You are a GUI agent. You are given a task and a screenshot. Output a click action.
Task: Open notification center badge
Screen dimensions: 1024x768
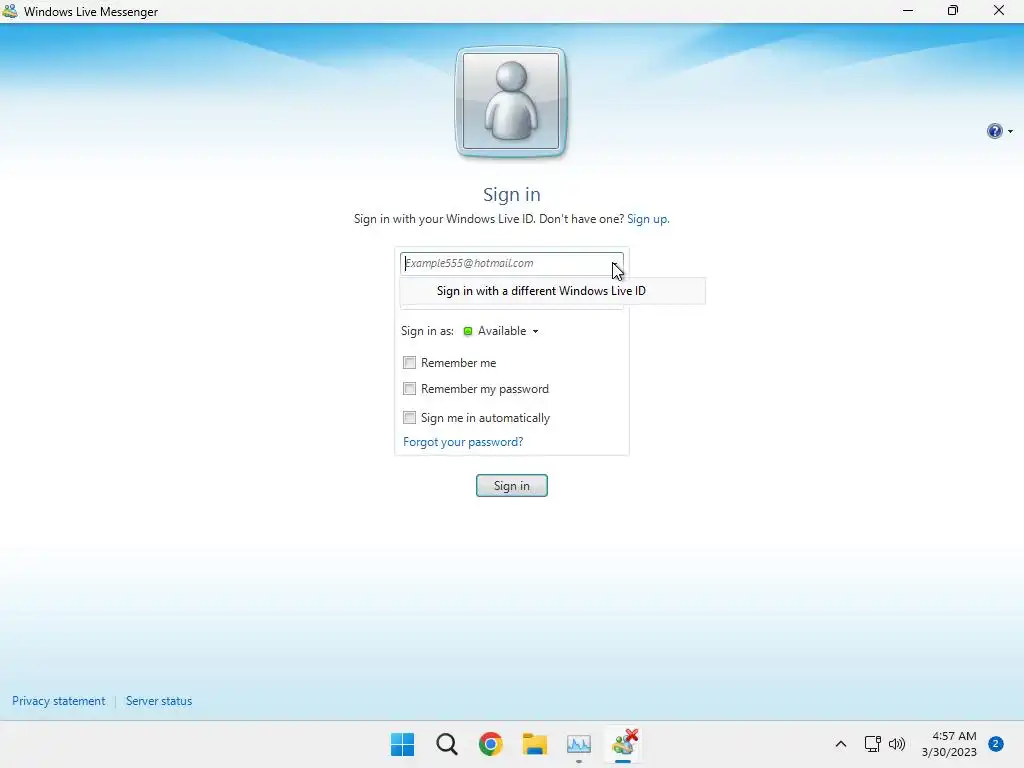tap(995, 743)
